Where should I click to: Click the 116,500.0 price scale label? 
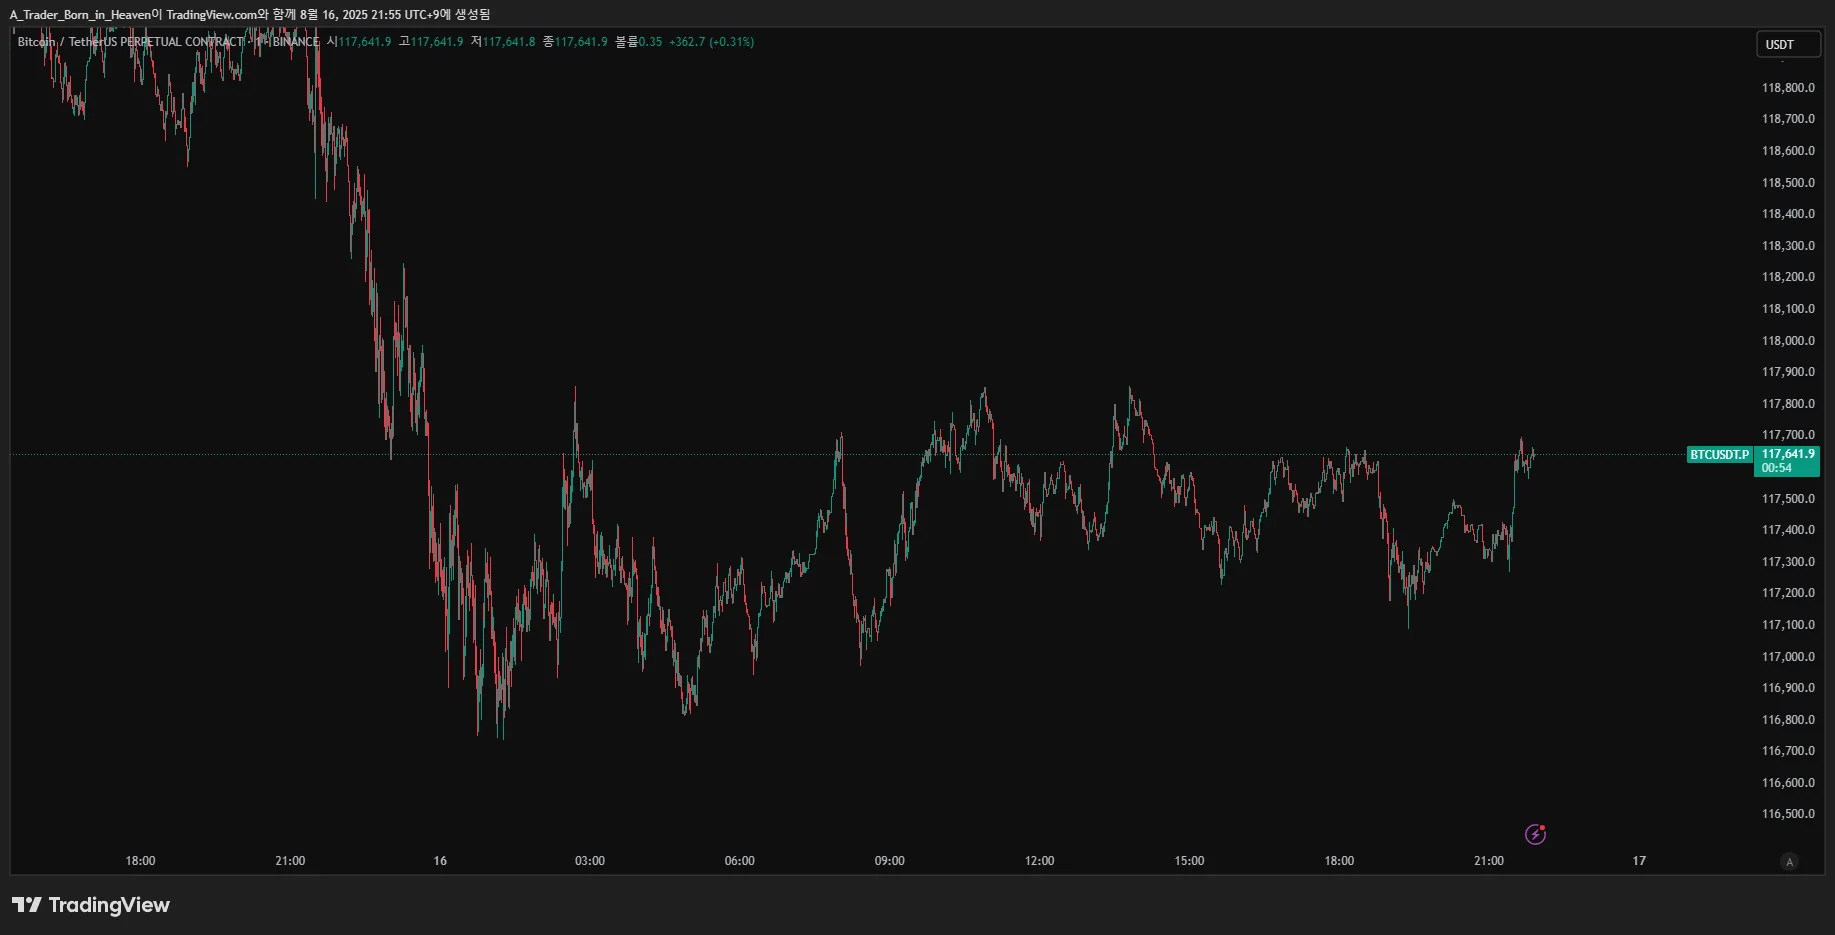coord(1788,814)
